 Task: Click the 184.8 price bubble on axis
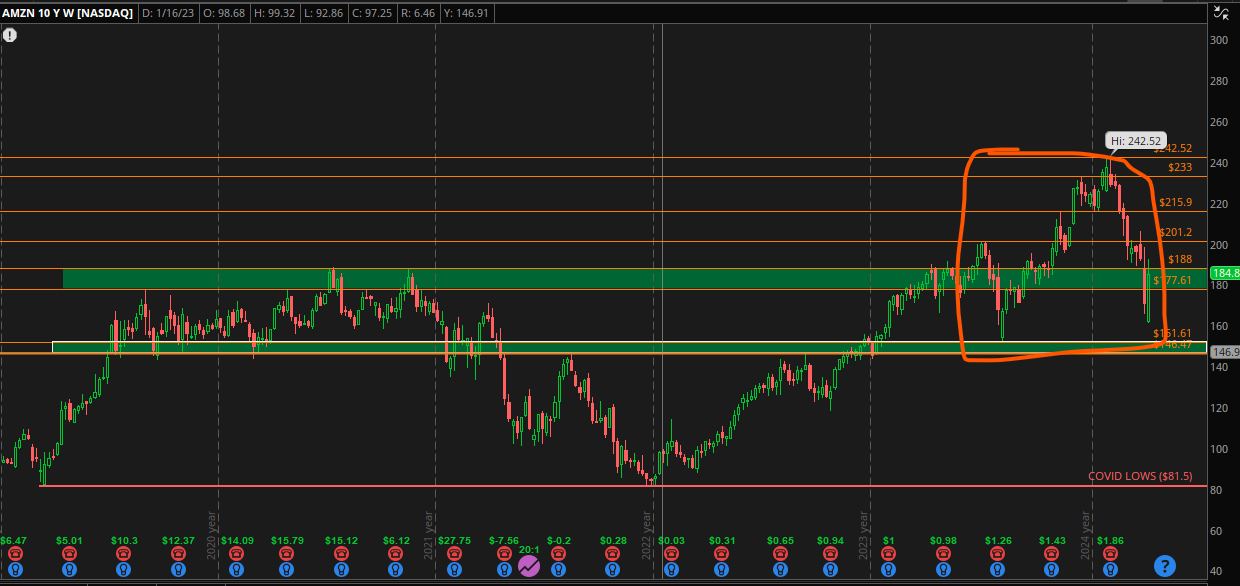(x=1225, y=272)
